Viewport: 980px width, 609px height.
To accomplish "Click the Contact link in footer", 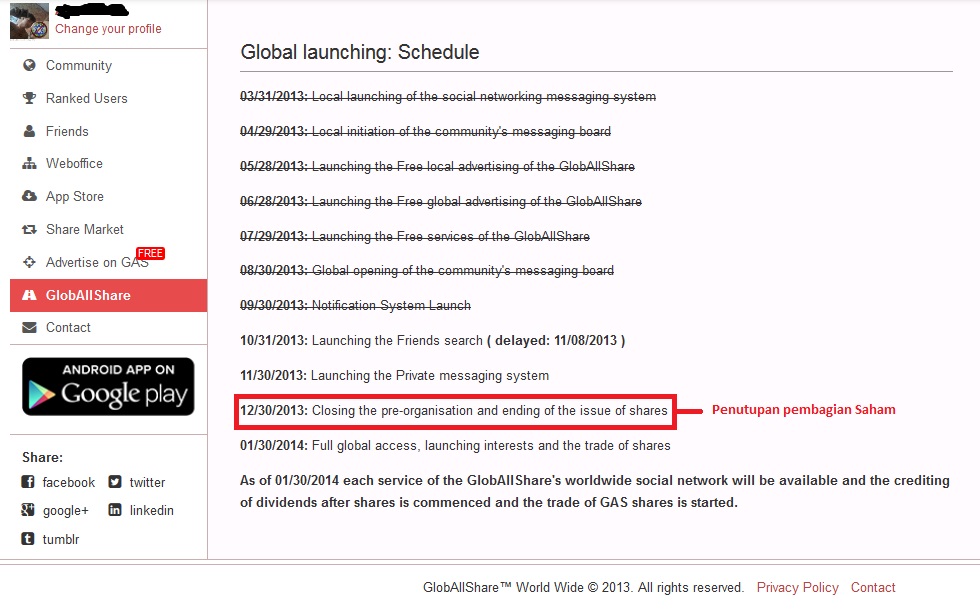I will pyautogui.click(x=873, y=588).
